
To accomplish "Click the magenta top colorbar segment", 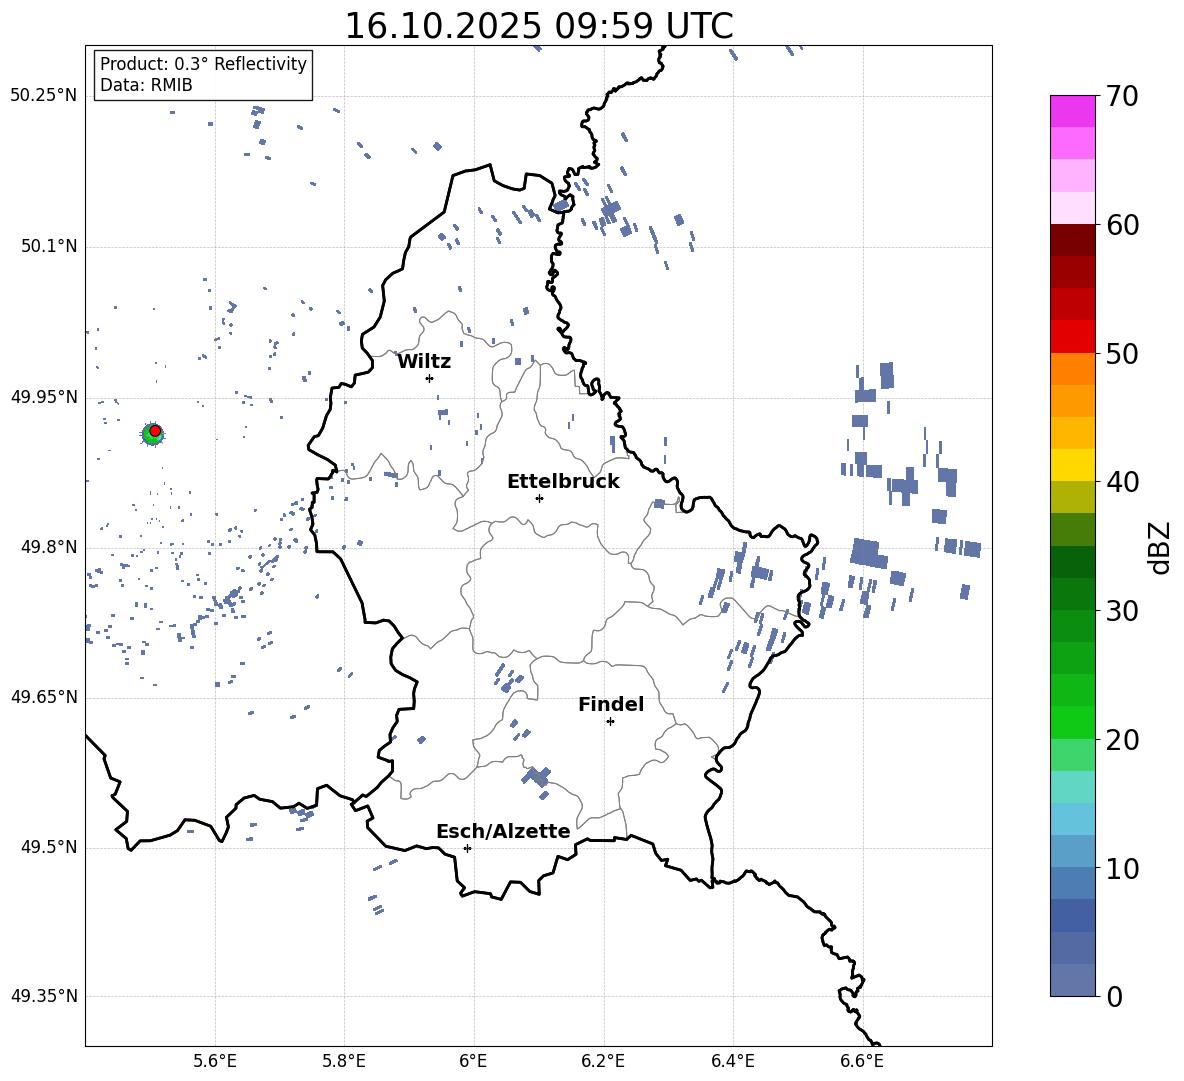I will [x=1072, y=111].
